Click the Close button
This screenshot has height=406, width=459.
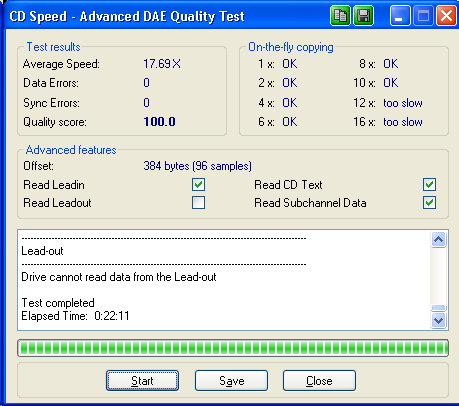click(x=319, y=381)
